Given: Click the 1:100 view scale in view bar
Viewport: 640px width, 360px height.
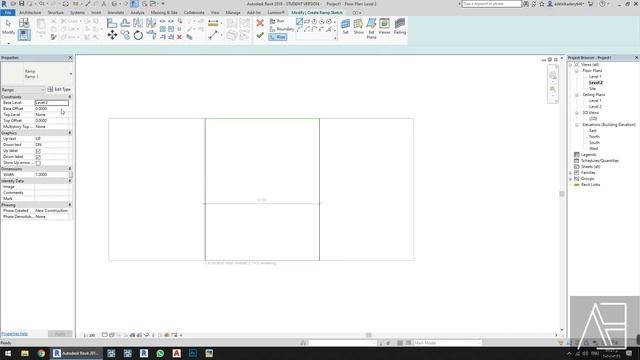Looking at the screenshot, I should pos(89,335).
